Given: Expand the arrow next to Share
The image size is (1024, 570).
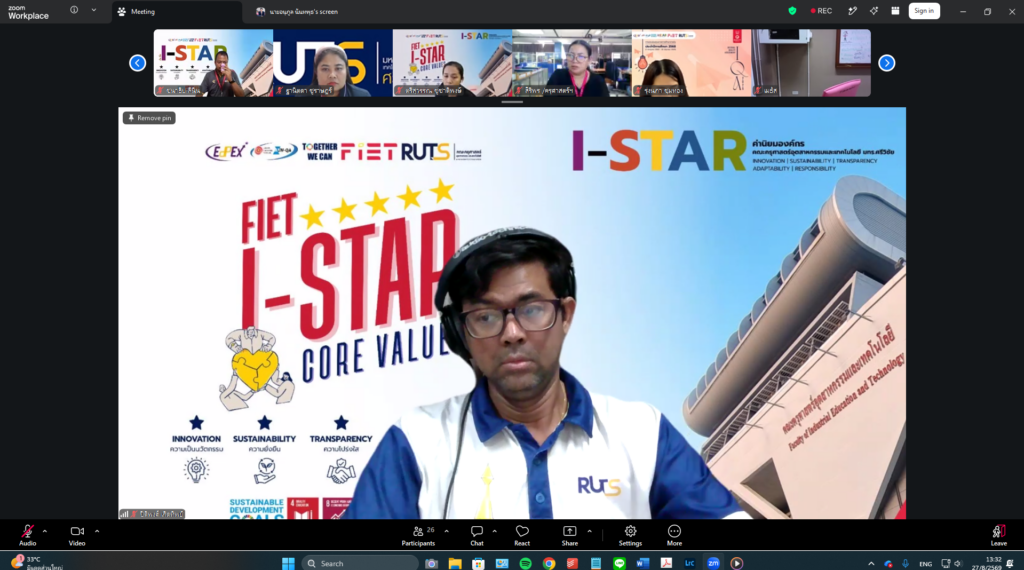Looking at the screenshot, I should pyautogui.click(x=589, y=531).
